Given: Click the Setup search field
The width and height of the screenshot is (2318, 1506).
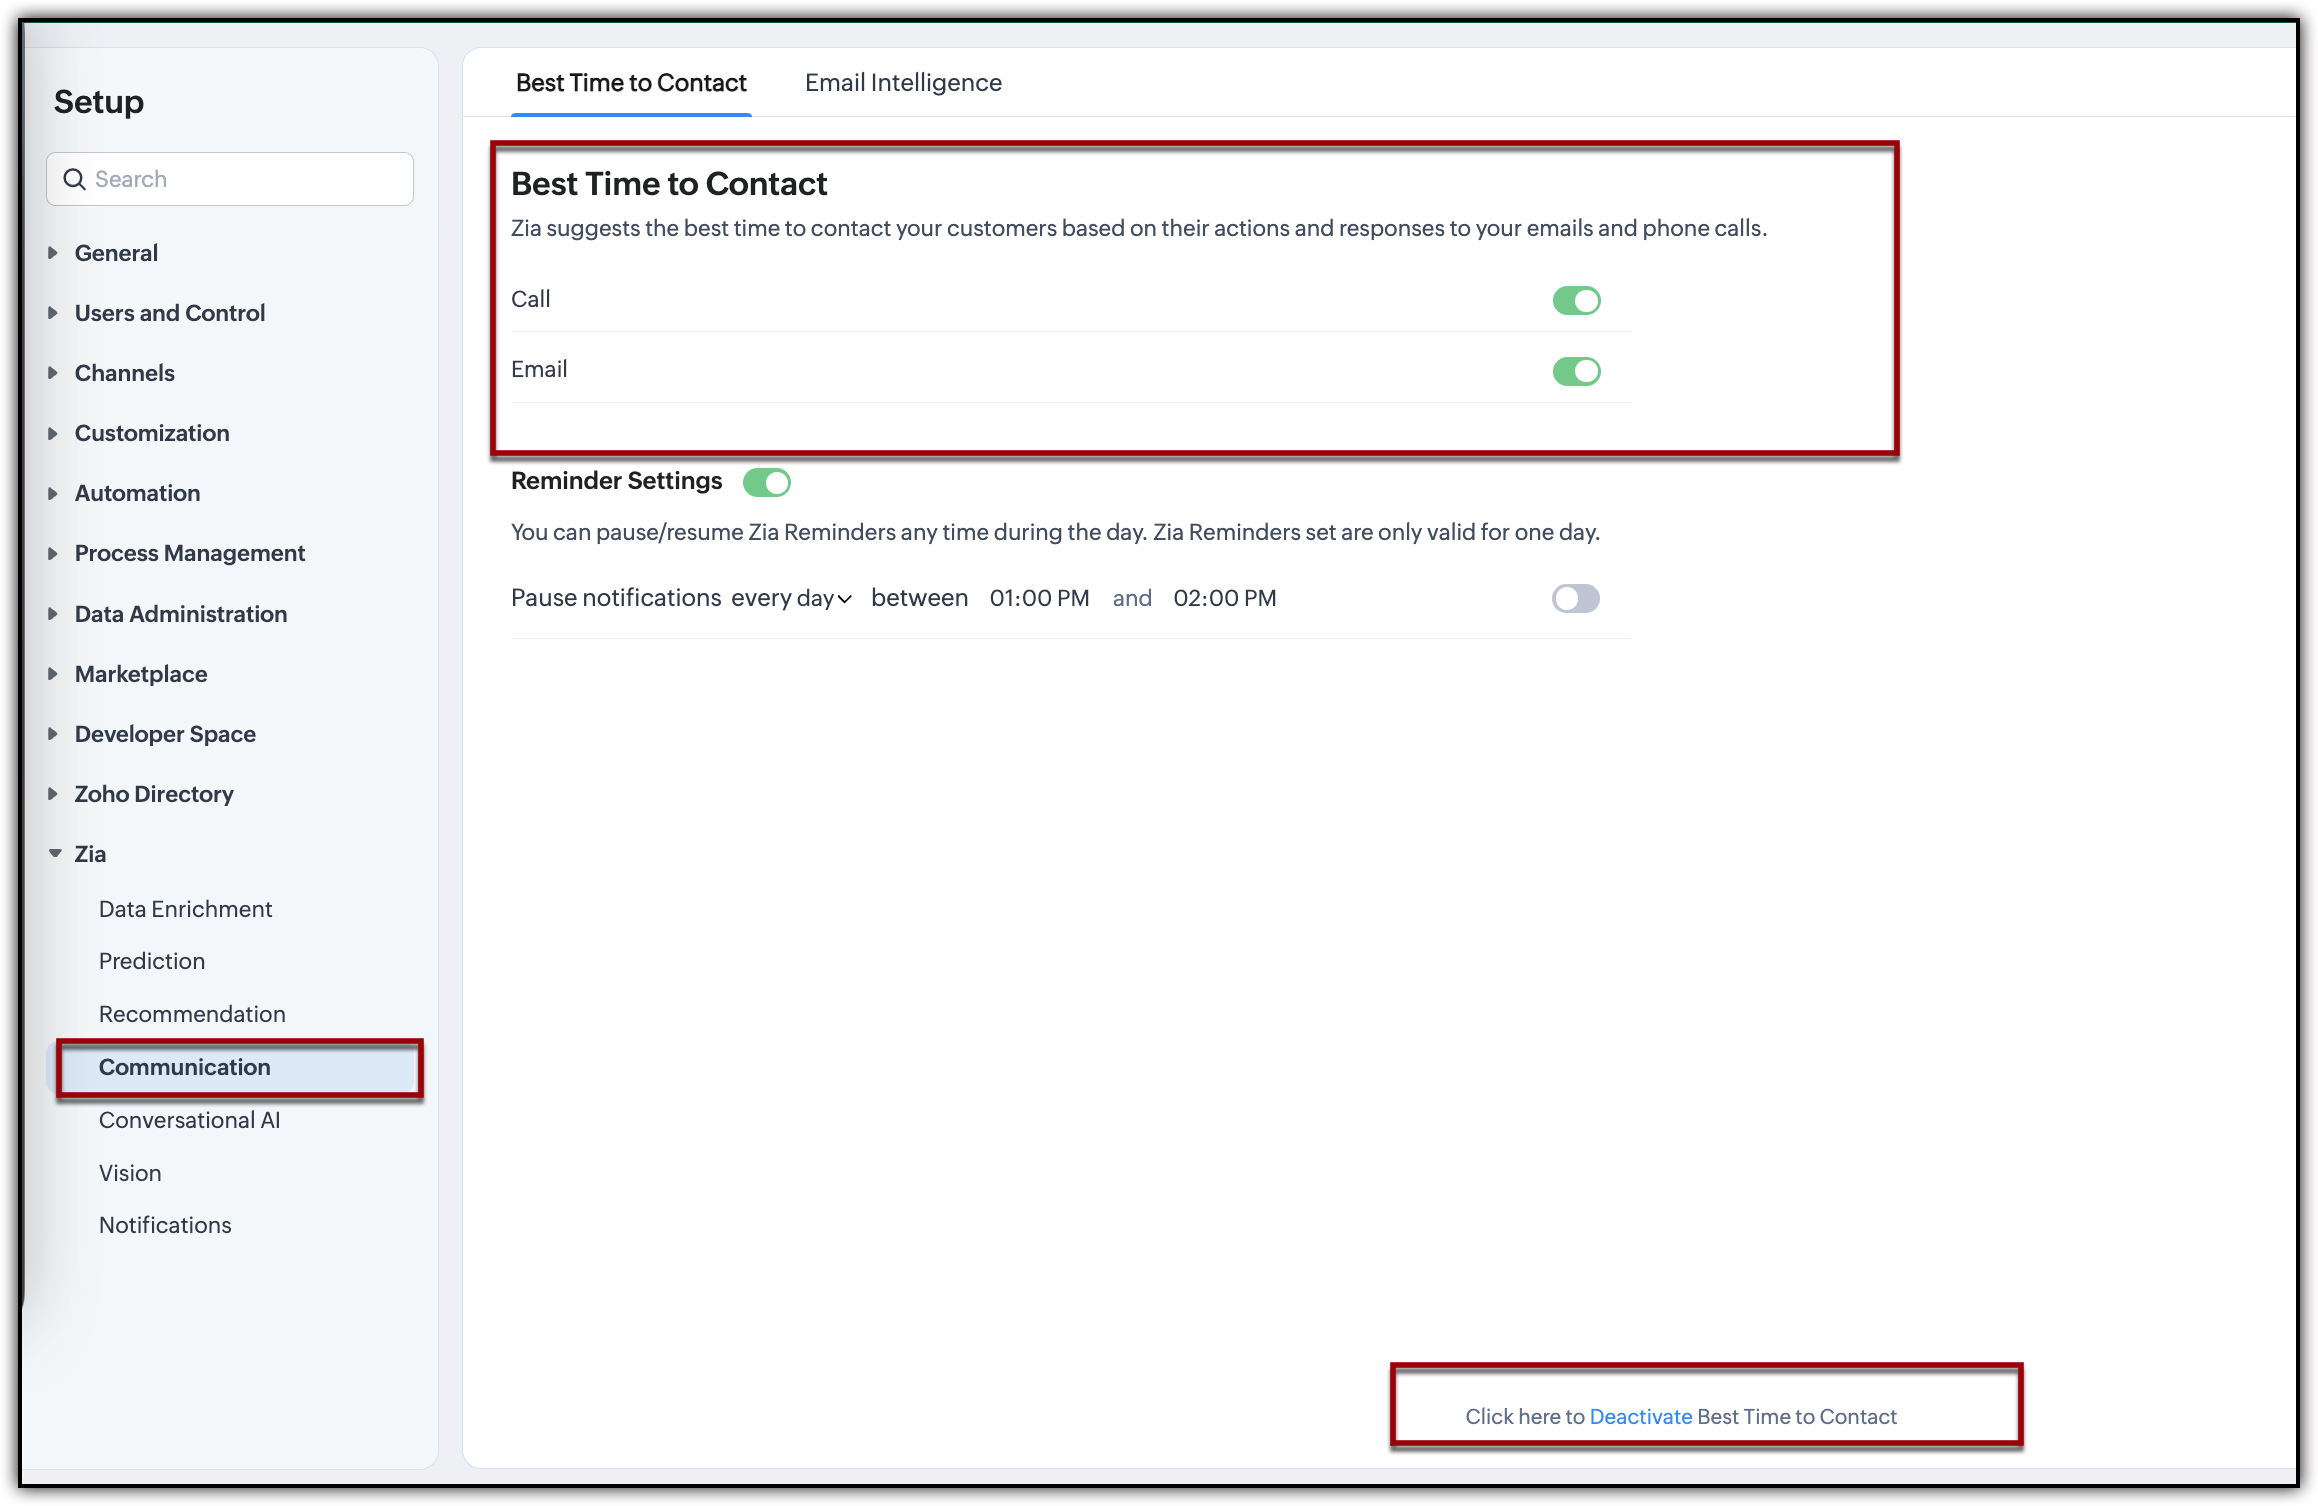Looking at the screenshot, I should point(230,179).
